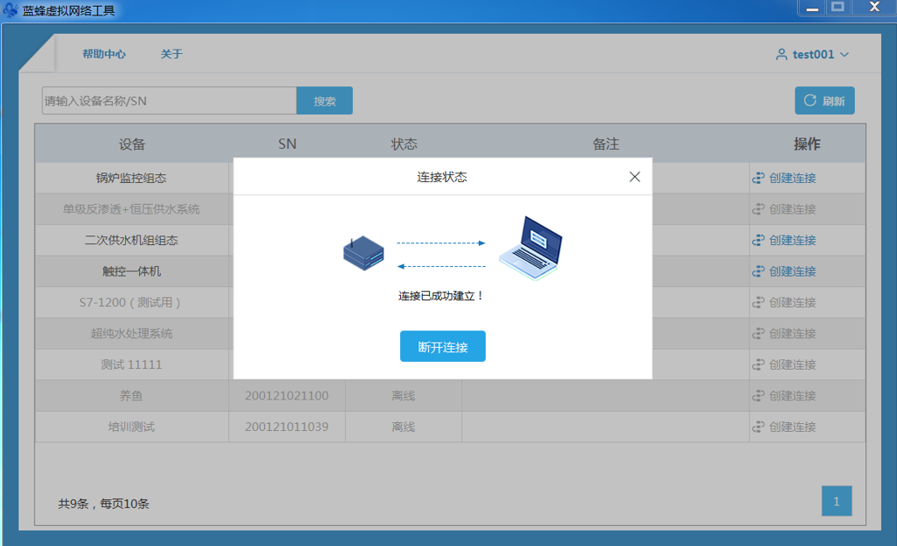Click 创建连接 in the 测试 11111 row
897x546 pixels.
click(x=784, y=365)
